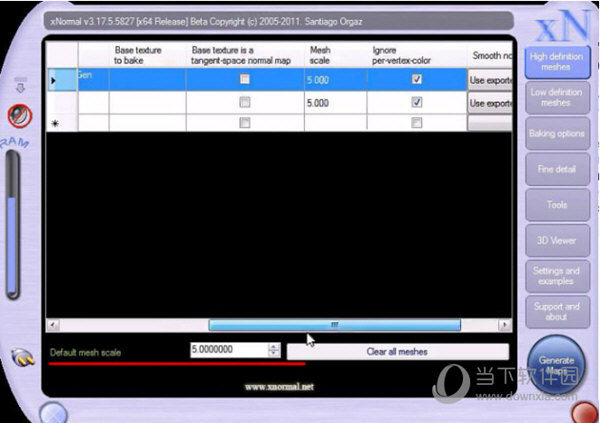
Task: Check Ignore per-vertex-color in the new row
Action: (417, 123)
